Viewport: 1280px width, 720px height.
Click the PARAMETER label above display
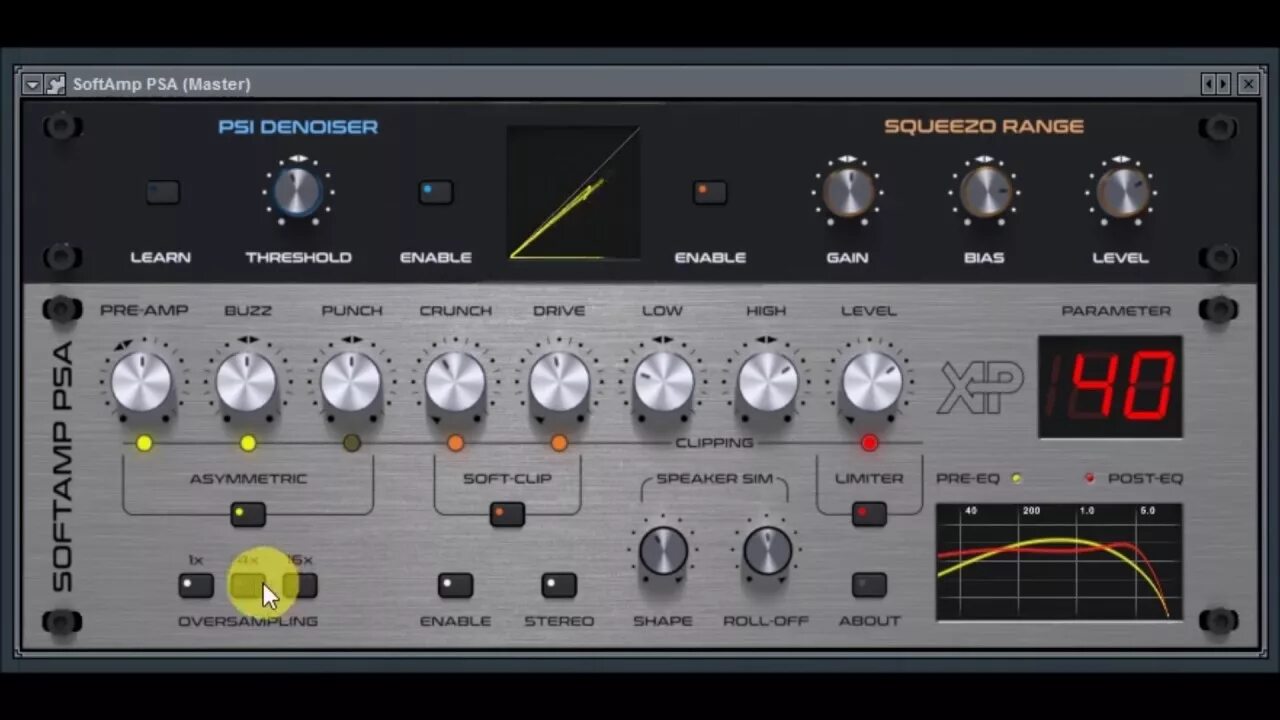point(1116,311)
